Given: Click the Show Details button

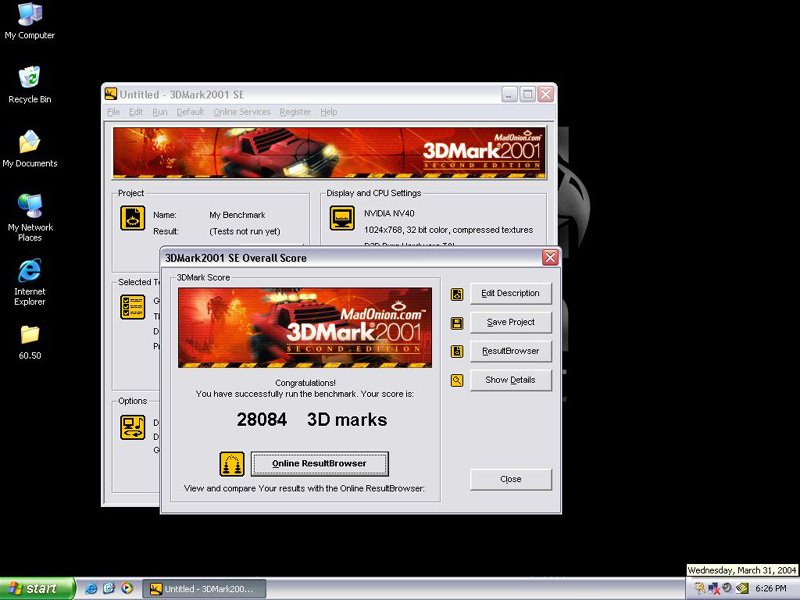Looking at the screenshot, I should click(x=511, y=380).
